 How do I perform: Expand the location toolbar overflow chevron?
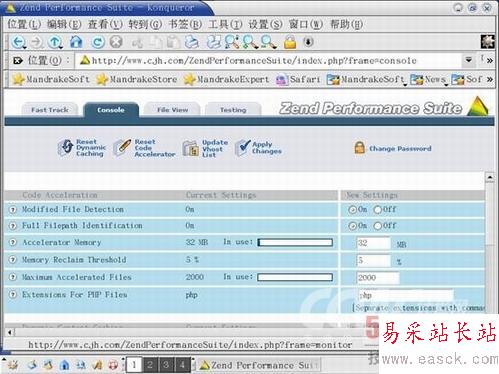(x=489, y=61)
